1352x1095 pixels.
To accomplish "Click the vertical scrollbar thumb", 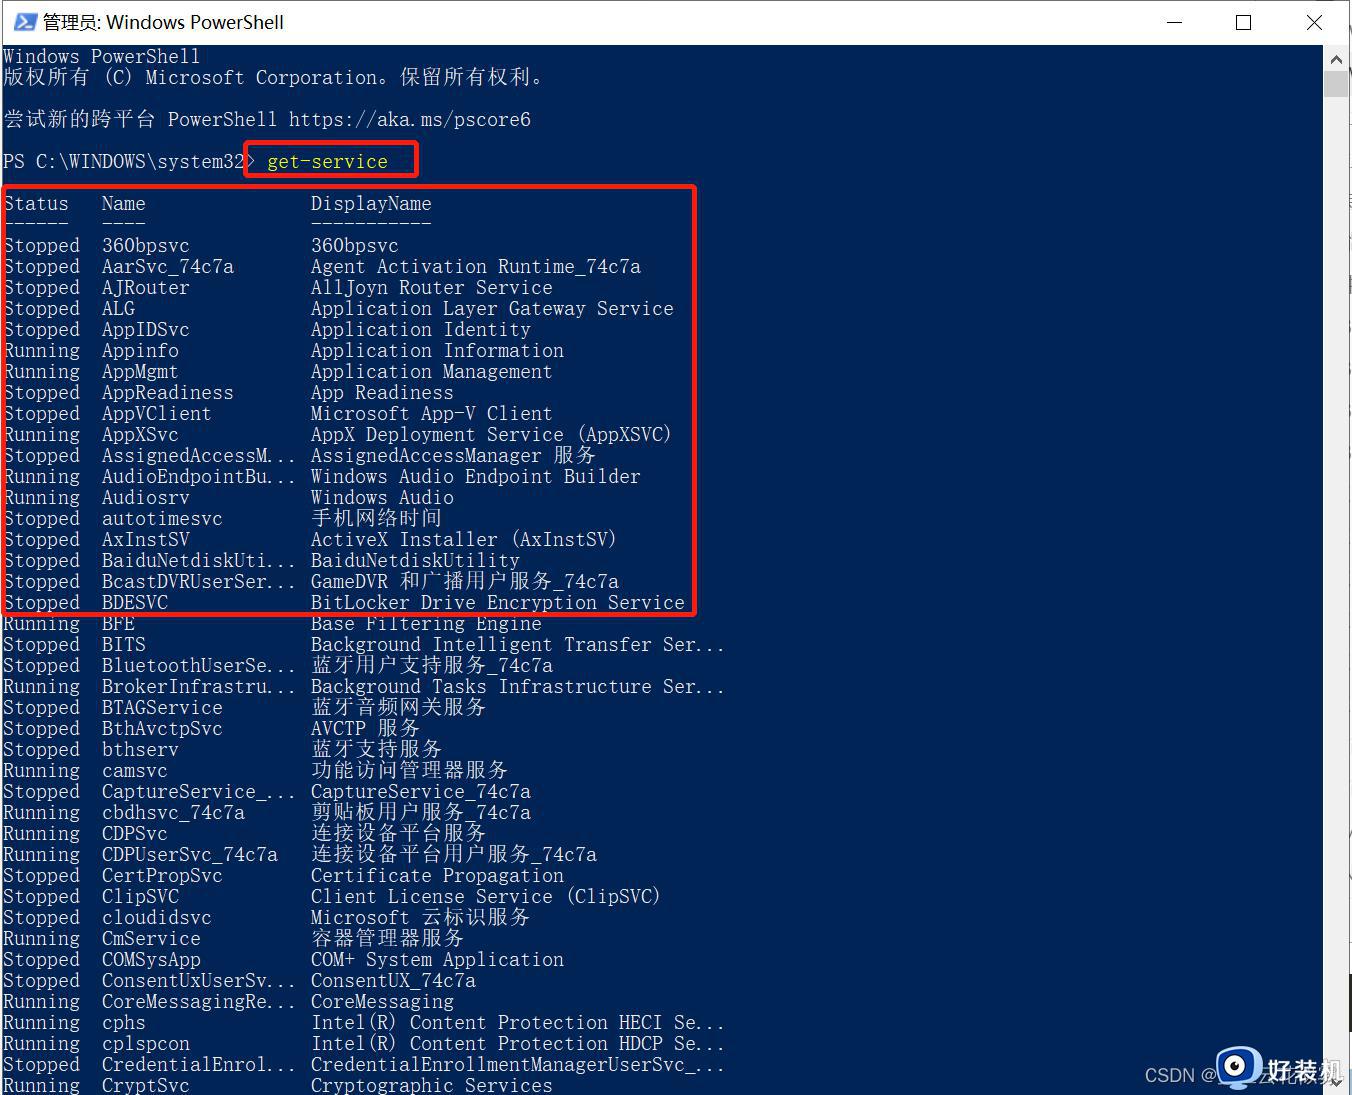I will [x=1337, y=84].
